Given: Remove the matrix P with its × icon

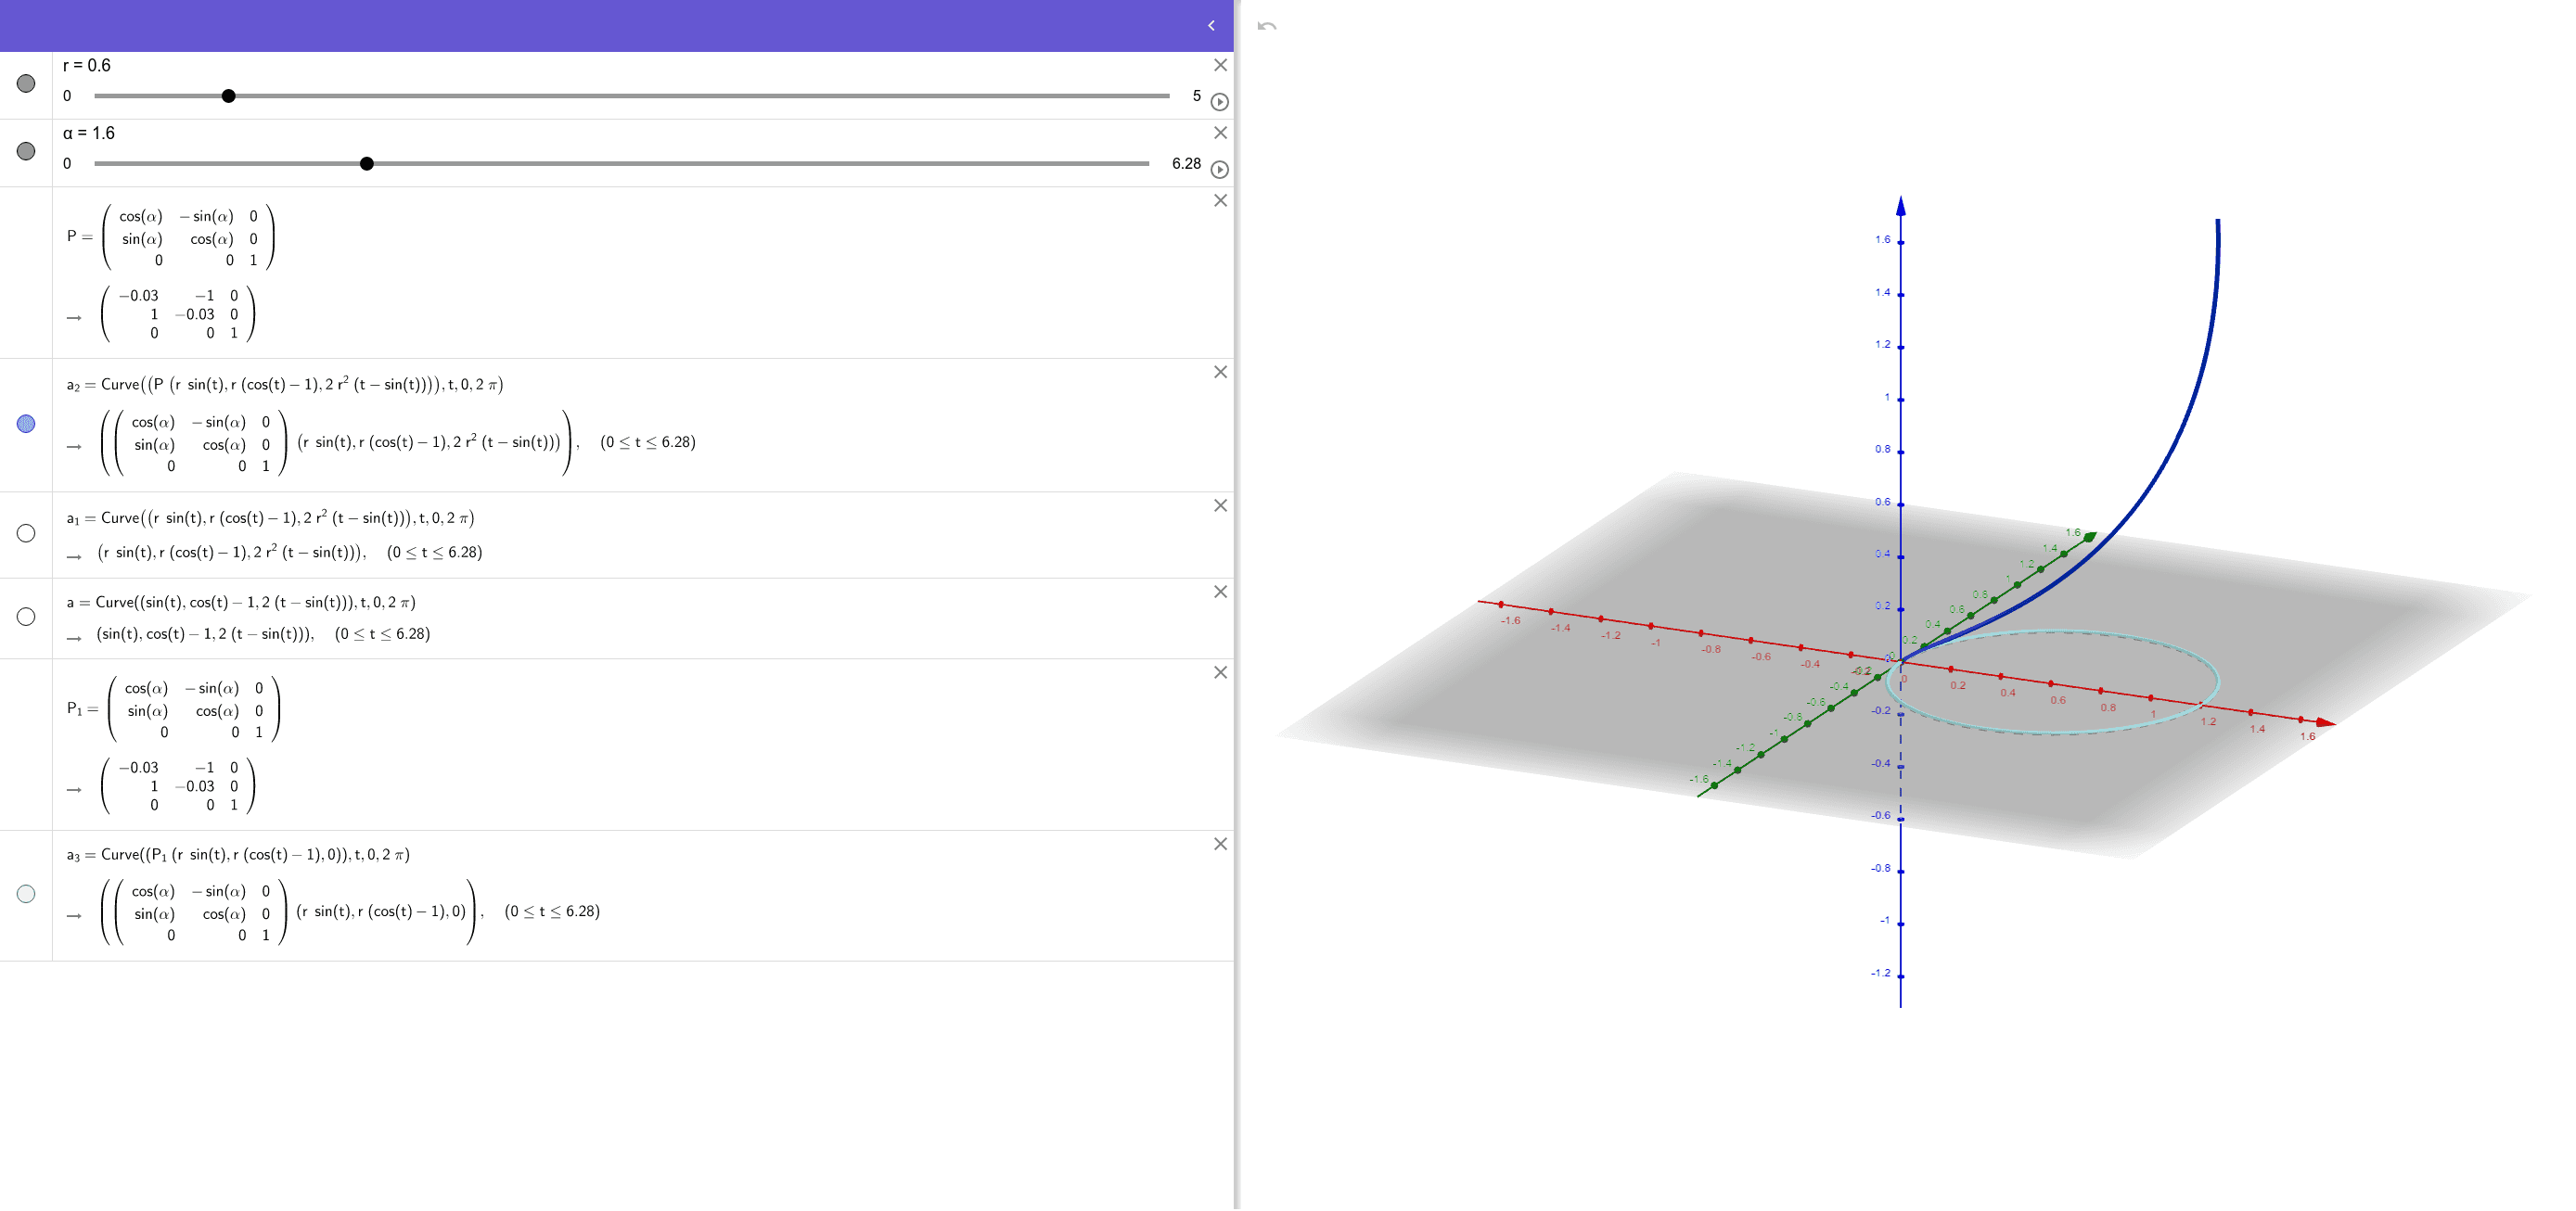Looking at the screenshot, I should pos(1219,200).
